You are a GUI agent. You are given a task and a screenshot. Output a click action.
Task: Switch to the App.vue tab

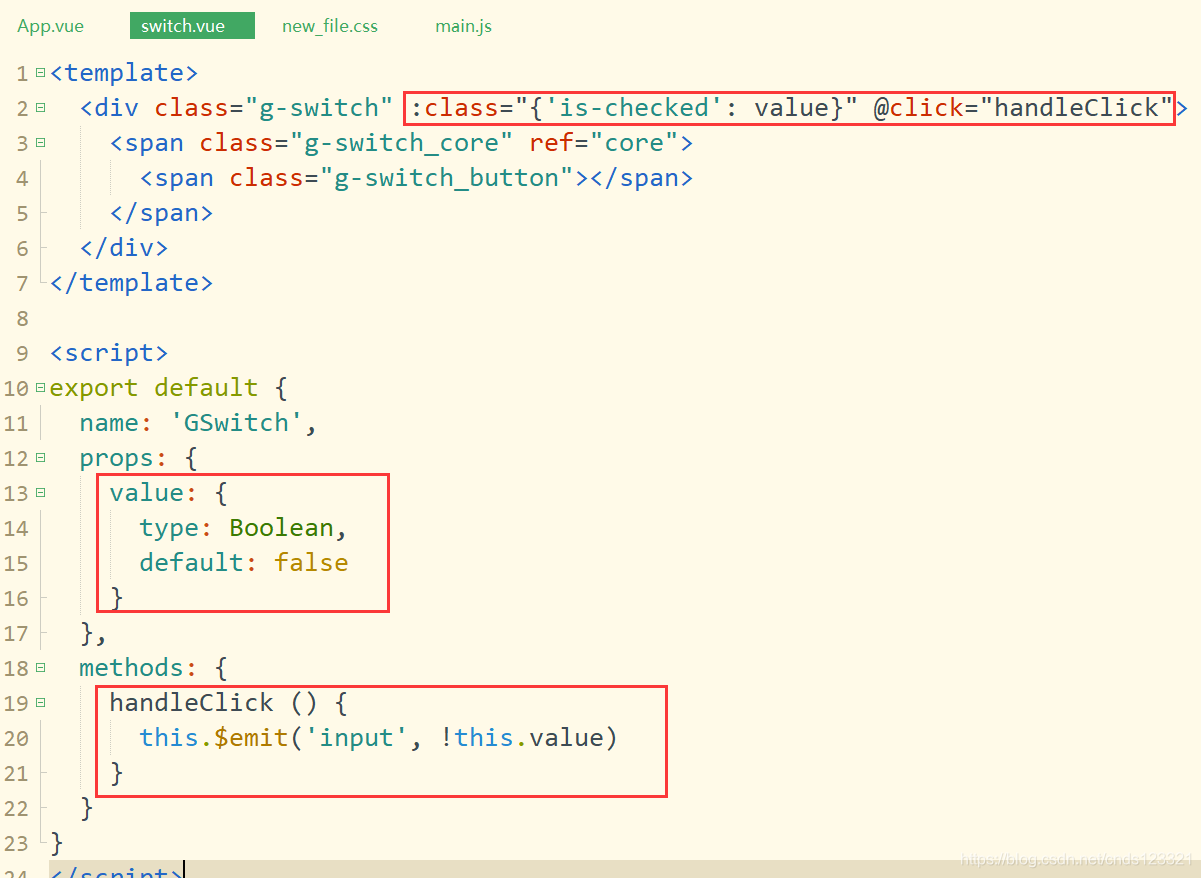pyautogui.click(x=50, y=26)
